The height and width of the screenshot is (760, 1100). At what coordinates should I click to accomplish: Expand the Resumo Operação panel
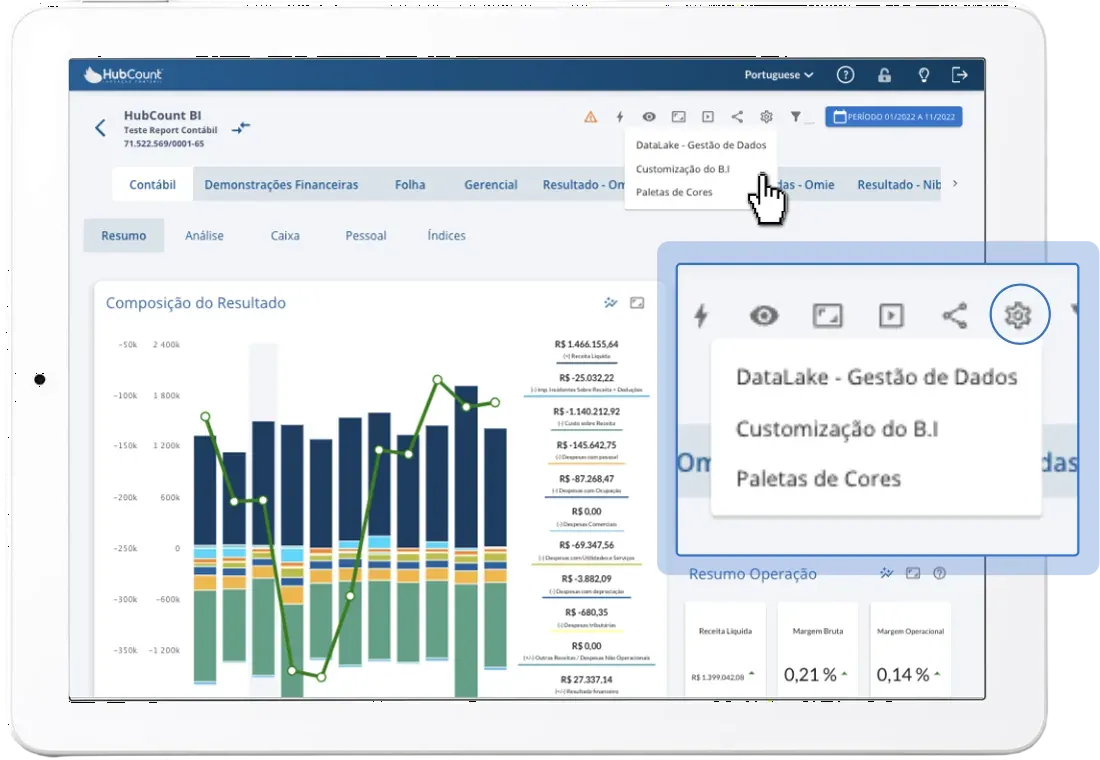pyautogui.click(x=913, y=573)
